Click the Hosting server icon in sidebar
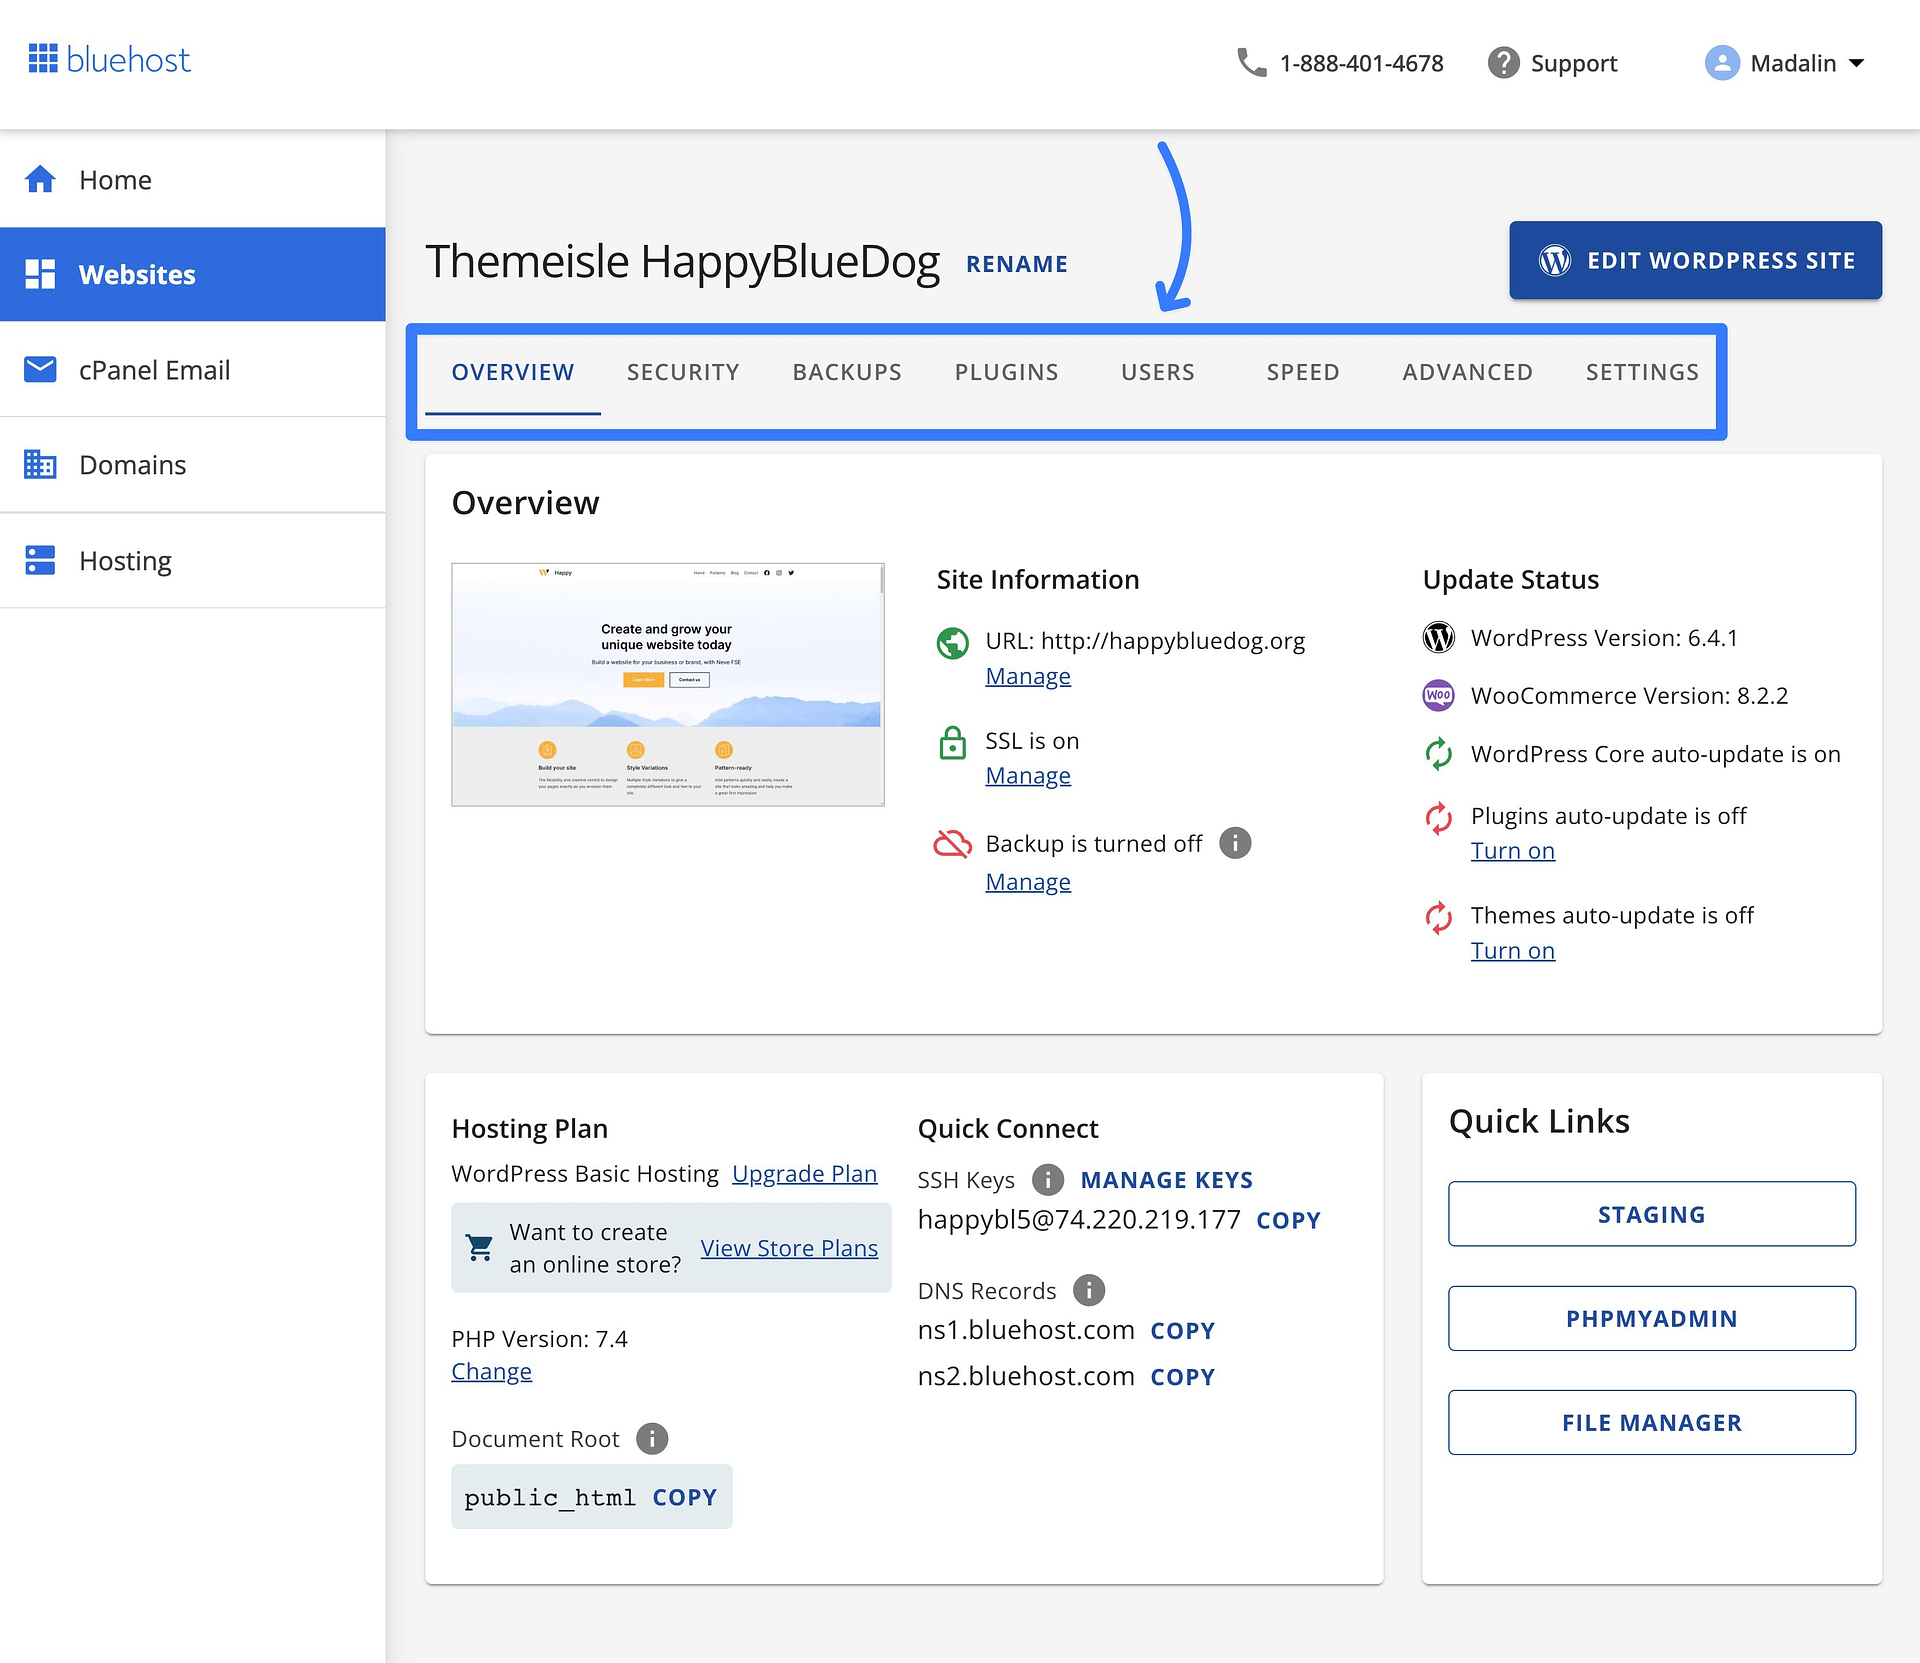Viewport: 1920px width, 1663px height. click(x=40, y=561)
